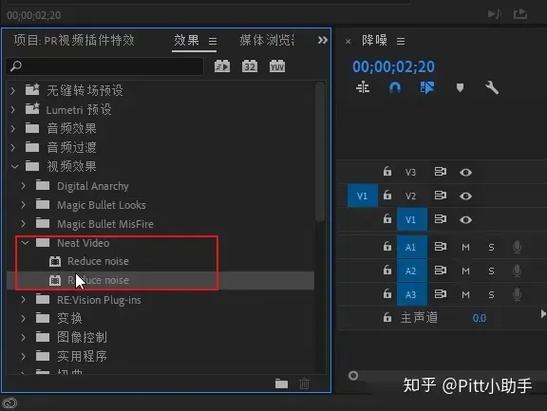Screen dimensions: 547x411
Task: Toggle Linked Selection icon
Action: (x=427, y=88)
